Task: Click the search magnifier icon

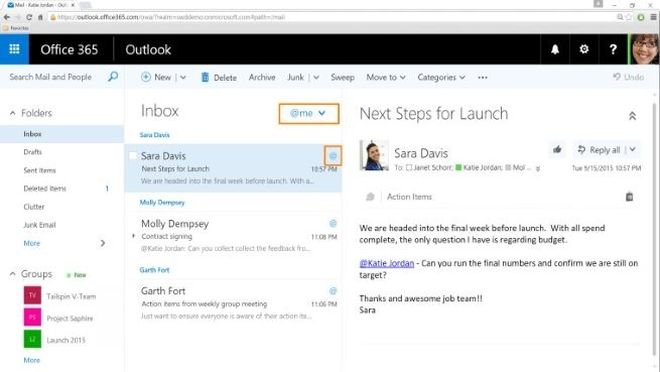Action: (x=113, y=77)
